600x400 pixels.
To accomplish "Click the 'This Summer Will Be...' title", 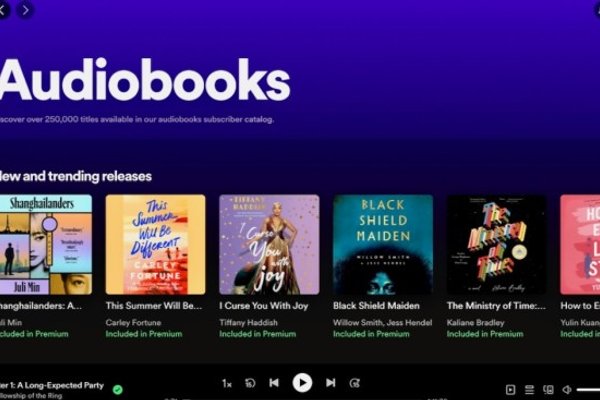I will click(154, 306).
